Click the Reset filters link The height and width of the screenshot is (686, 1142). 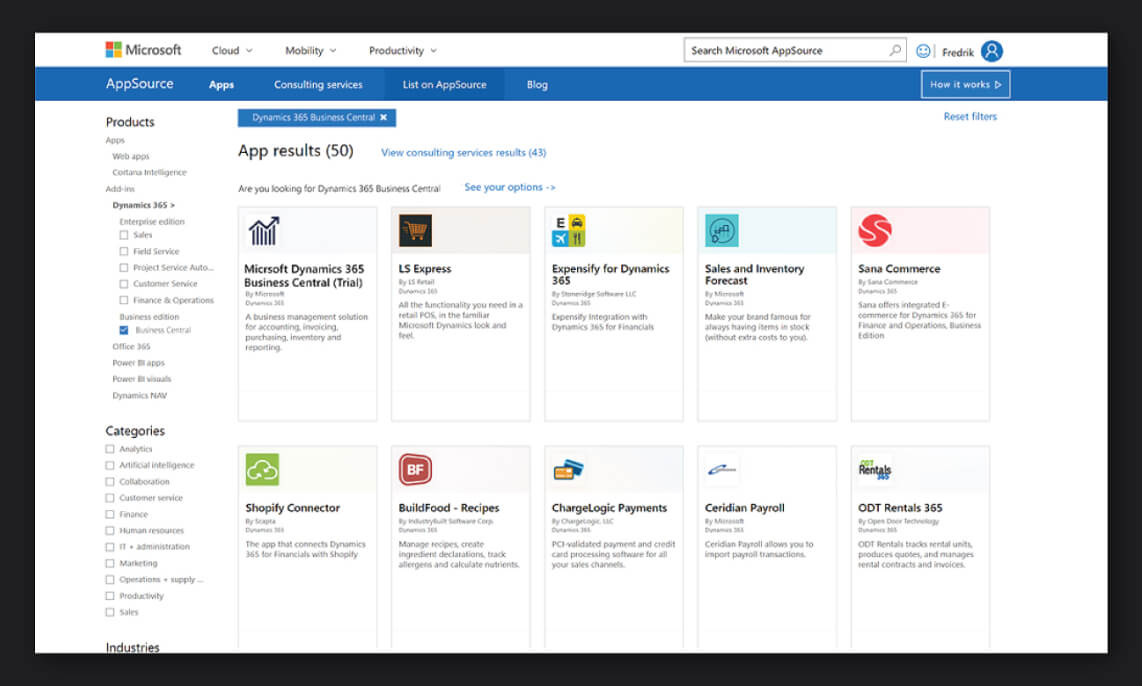(969, 117)
